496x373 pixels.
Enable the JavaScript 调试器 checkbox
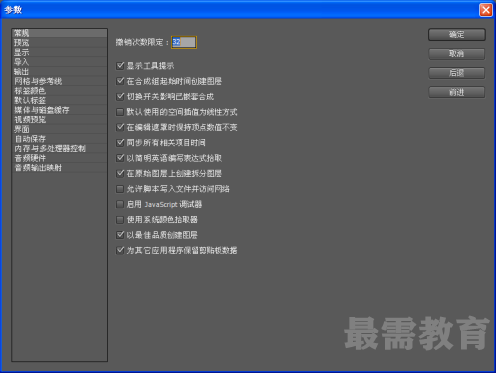[120, 204]
